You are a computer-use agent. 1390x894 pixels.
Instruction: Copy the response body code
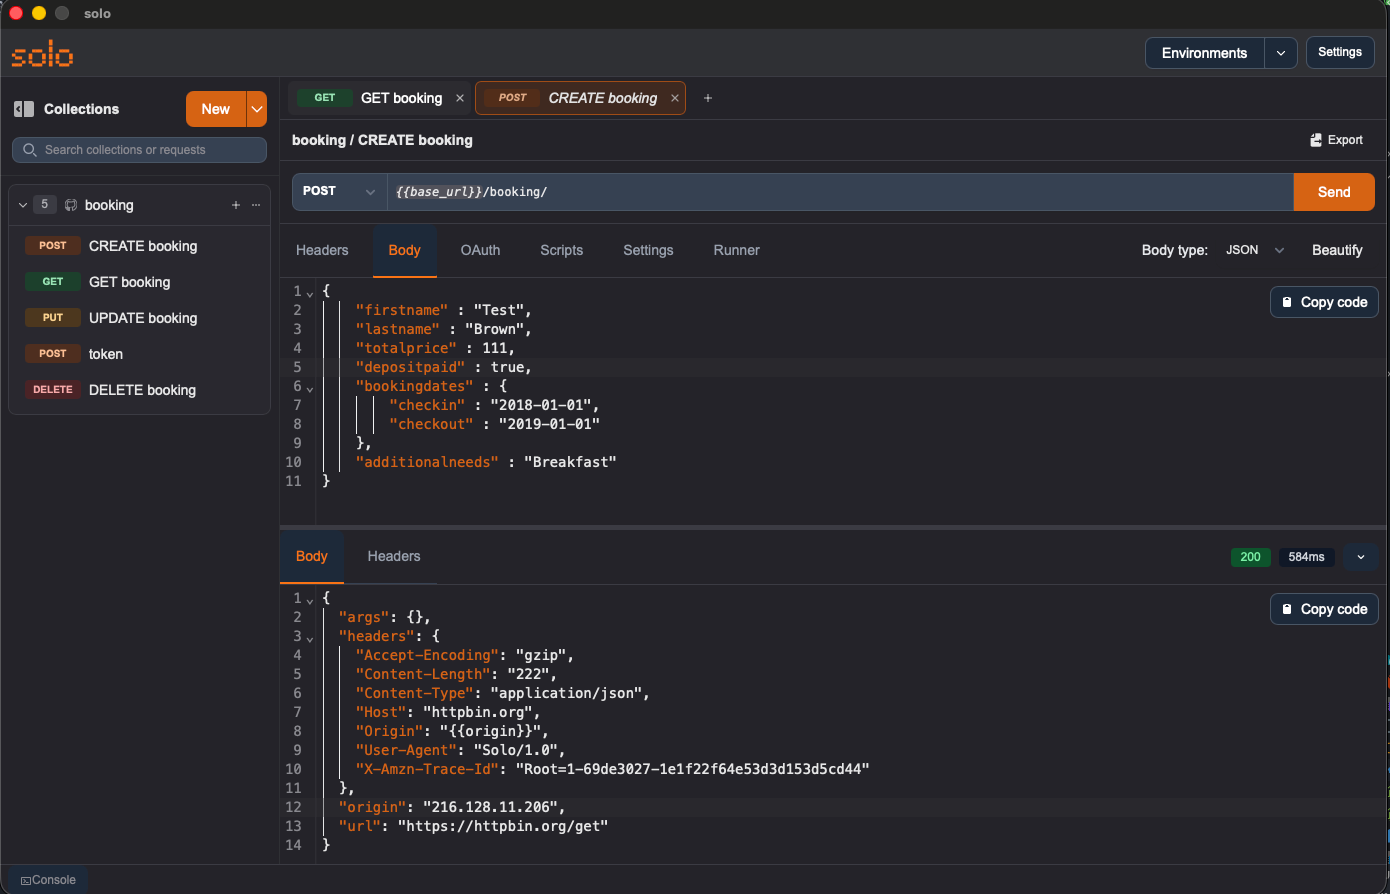[x=1323, y=609]
